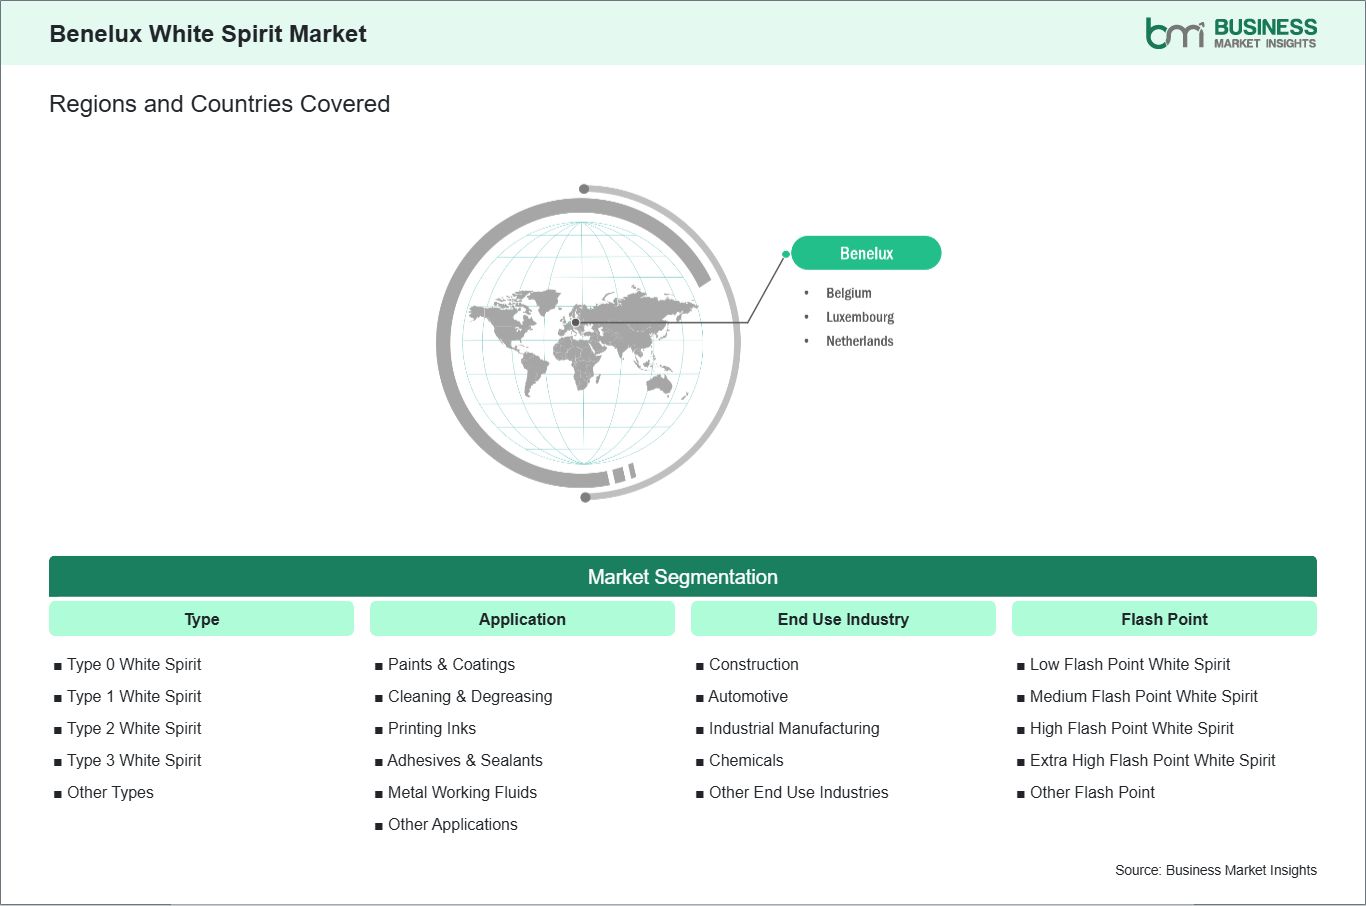Viewport: 1366px width, 906px height.
Task: Click Paints & Coatings entry
Action: (x=451, y=664)
